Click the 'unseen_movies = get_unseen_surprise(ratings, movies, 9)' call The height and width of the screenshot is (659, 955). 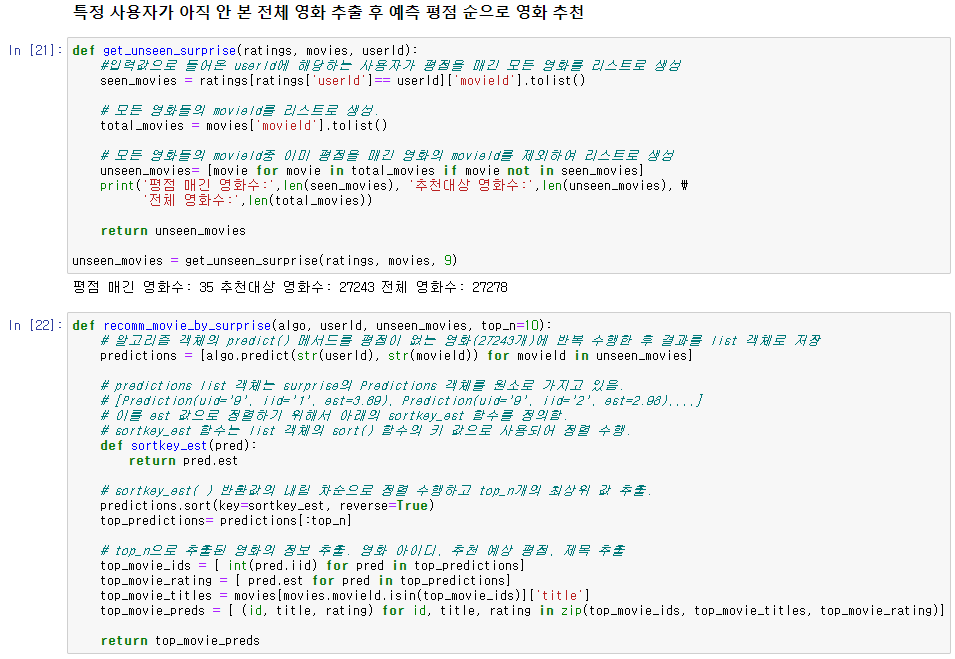tap(264, 261)
